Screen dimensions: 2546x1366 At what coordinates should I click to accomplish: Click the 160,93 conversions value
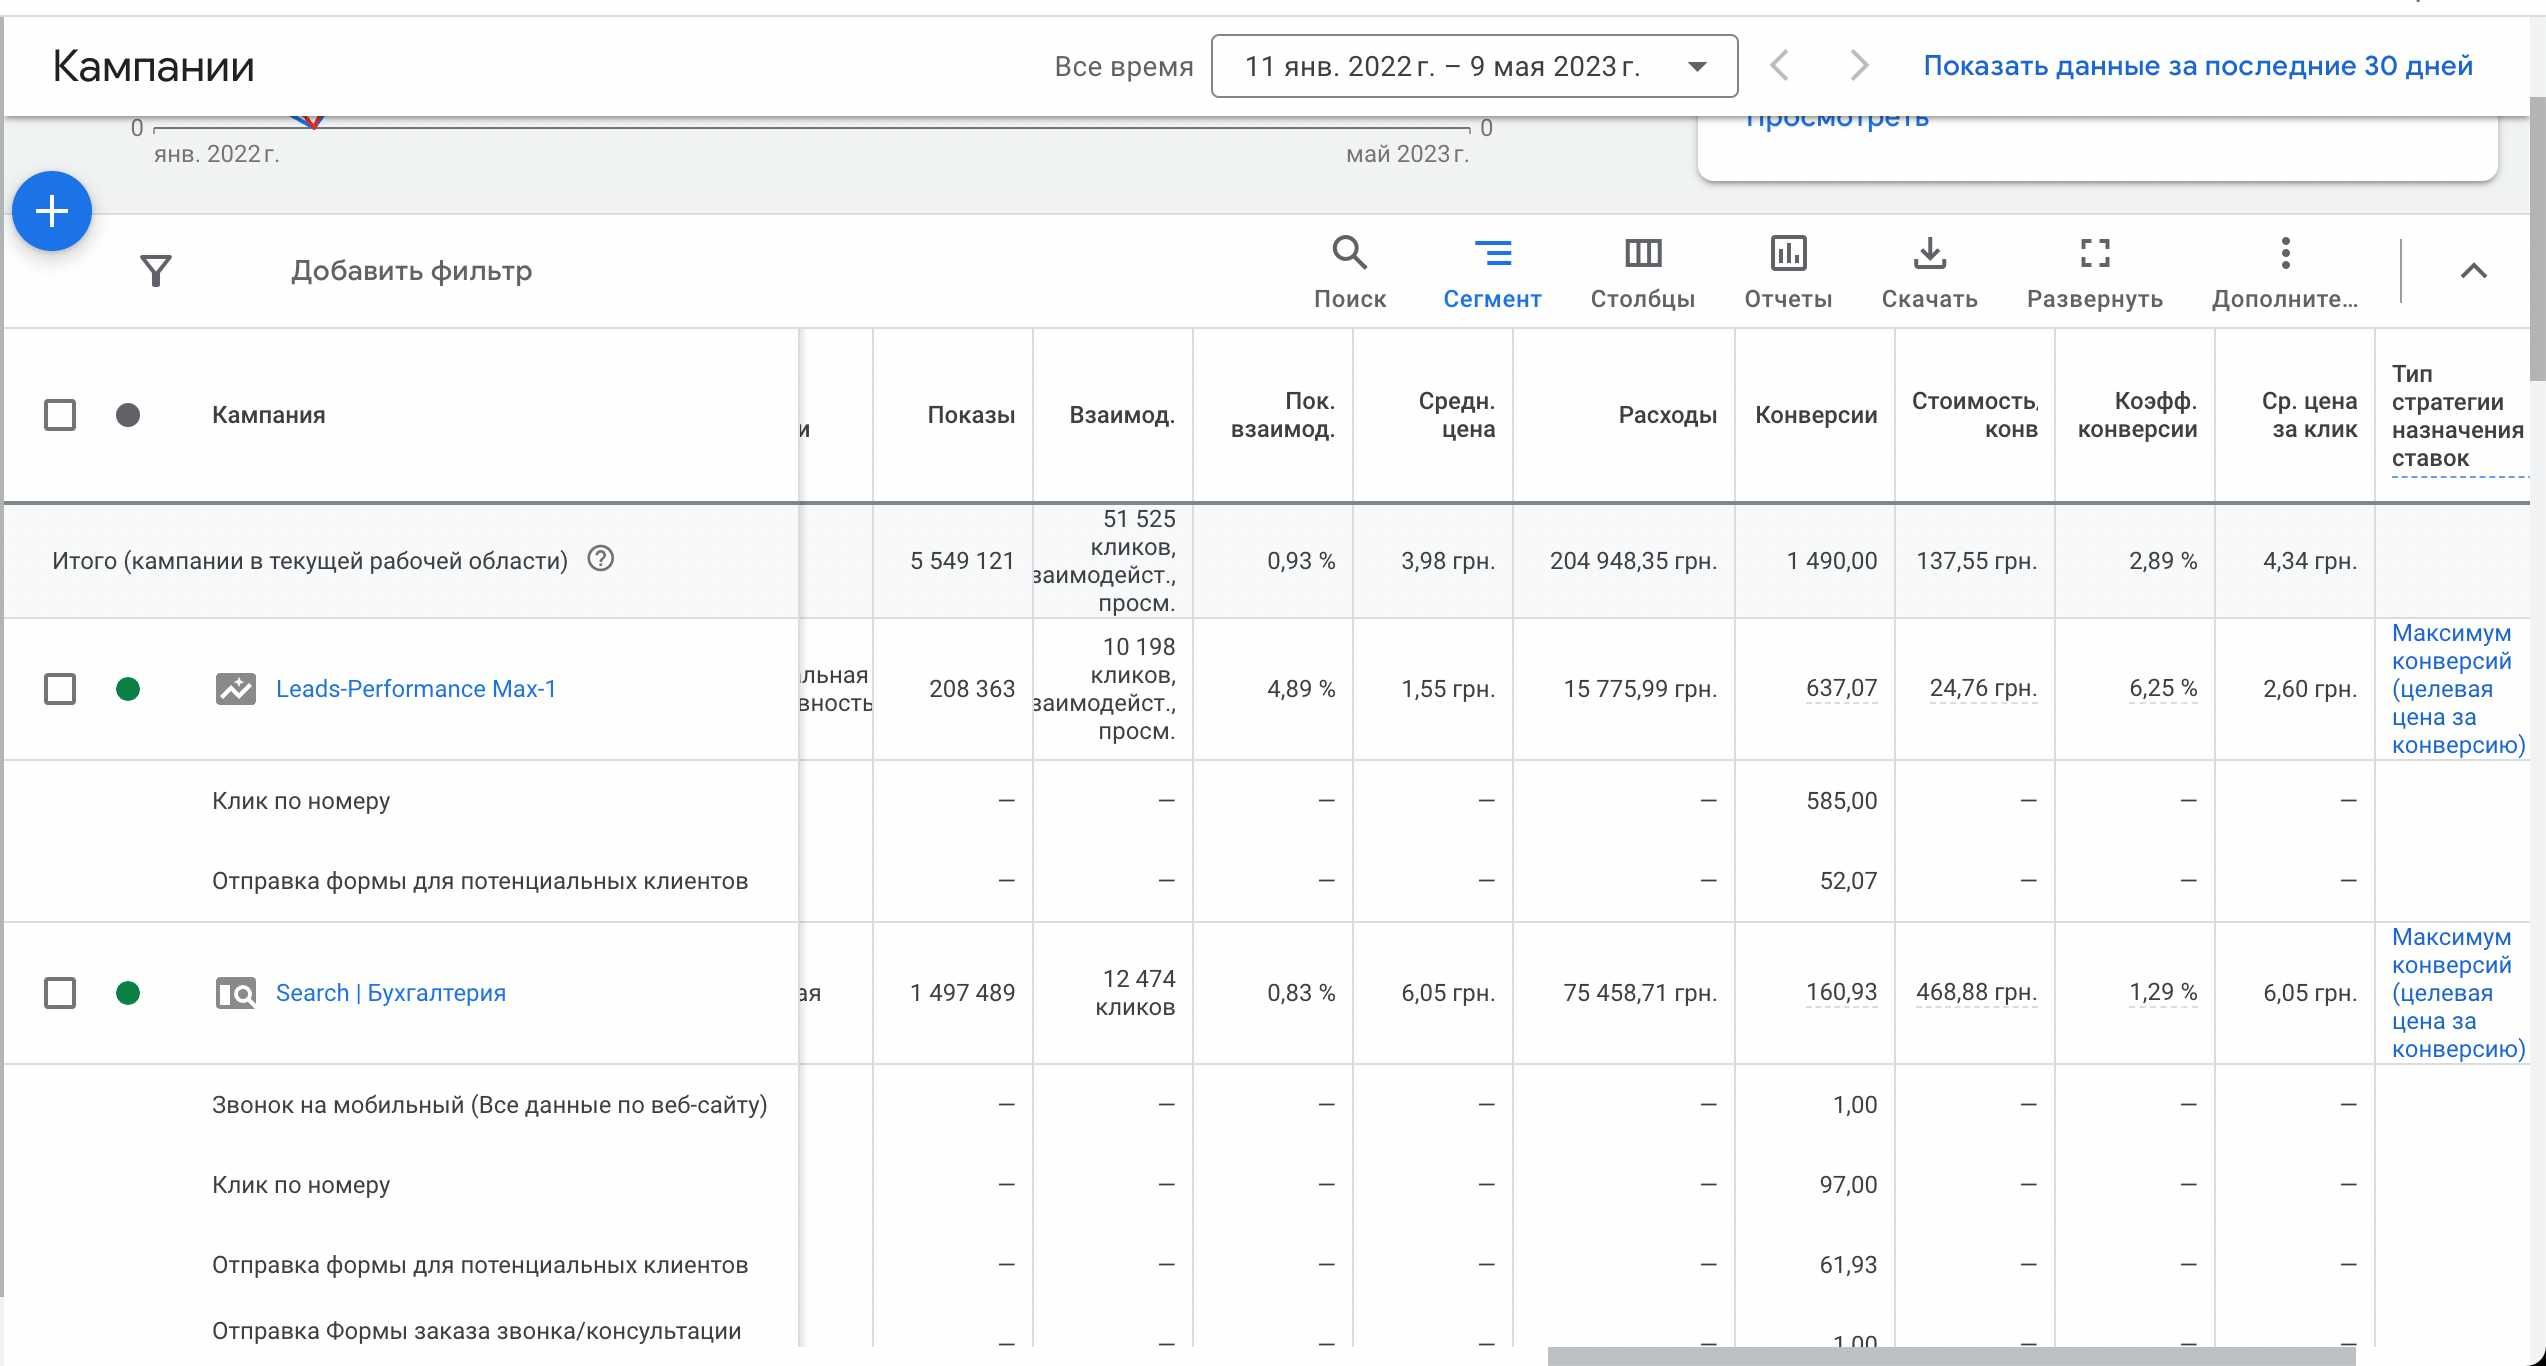point(1841,992)
